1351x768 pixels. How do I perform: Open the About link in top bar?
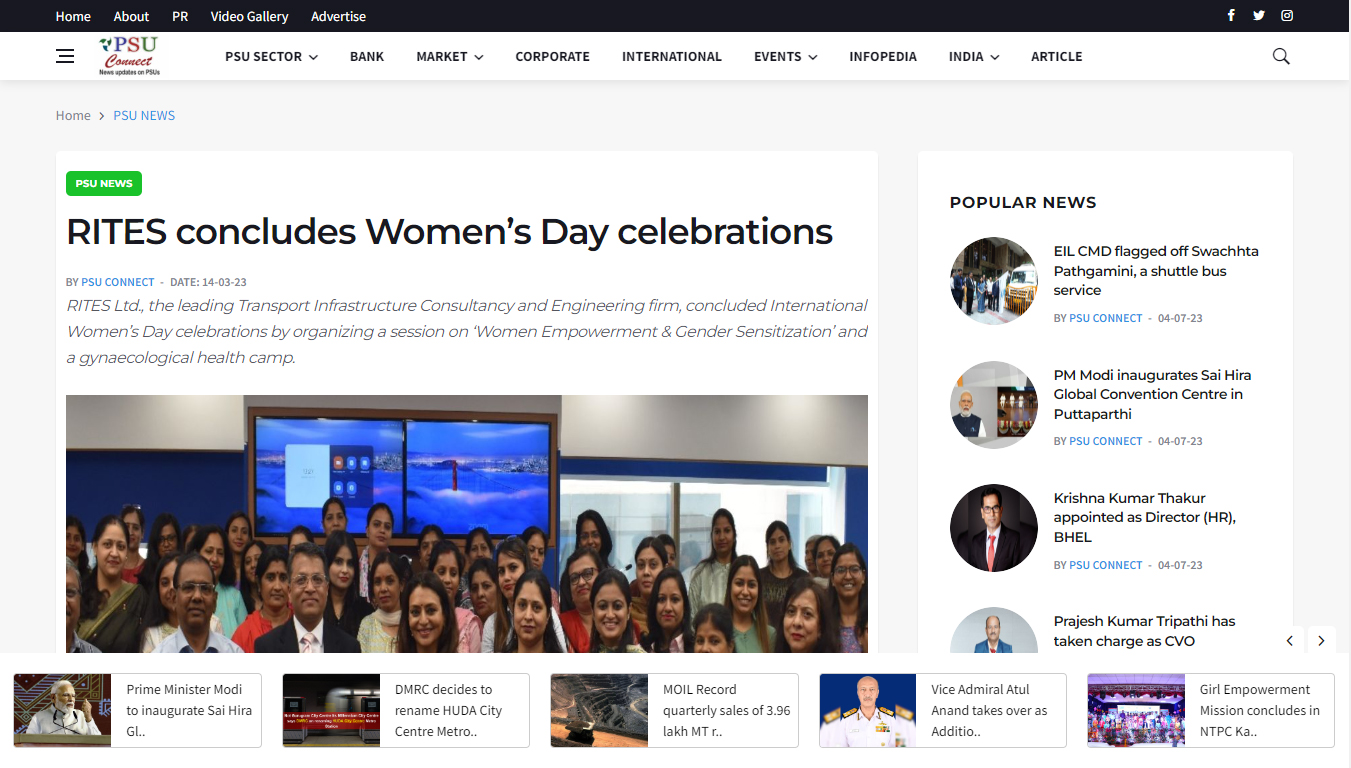coord(131,16)
